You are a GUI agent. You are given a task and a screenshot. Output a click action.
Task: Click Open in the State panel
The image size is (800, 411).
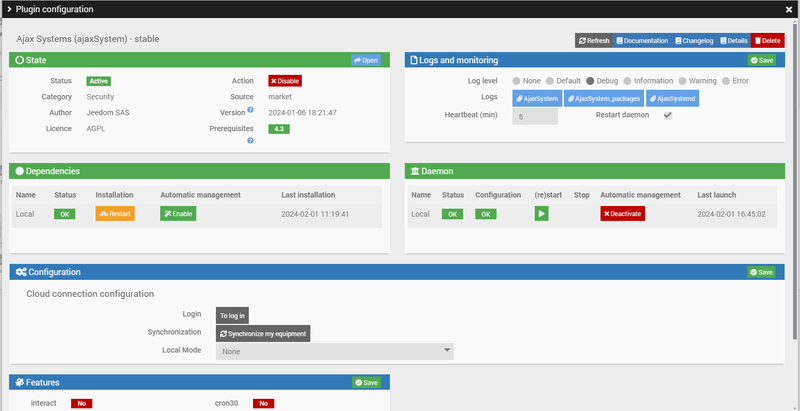[x=366, y=60]
